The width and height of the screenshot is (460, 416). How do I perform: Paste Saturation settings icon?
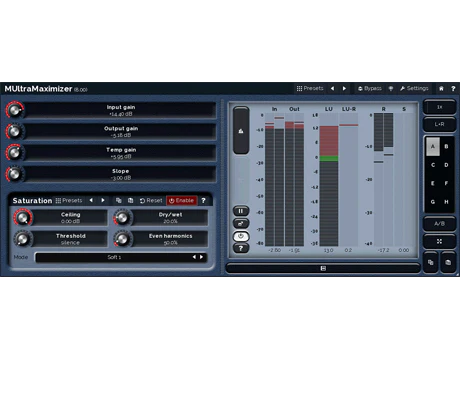(x=130, y=200)
